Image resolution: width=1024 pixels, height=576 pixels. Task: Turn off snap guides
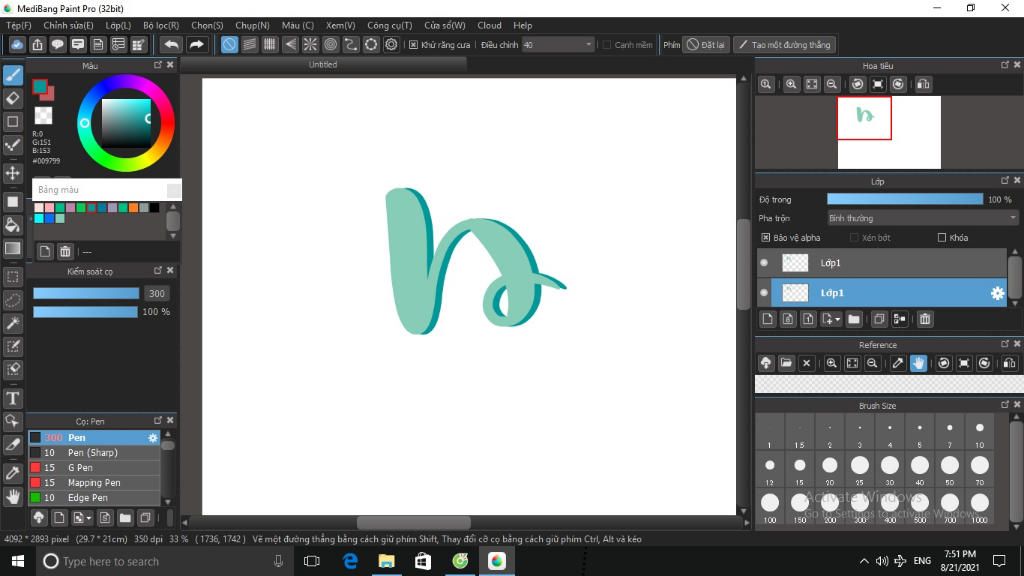tap(229, 44)
